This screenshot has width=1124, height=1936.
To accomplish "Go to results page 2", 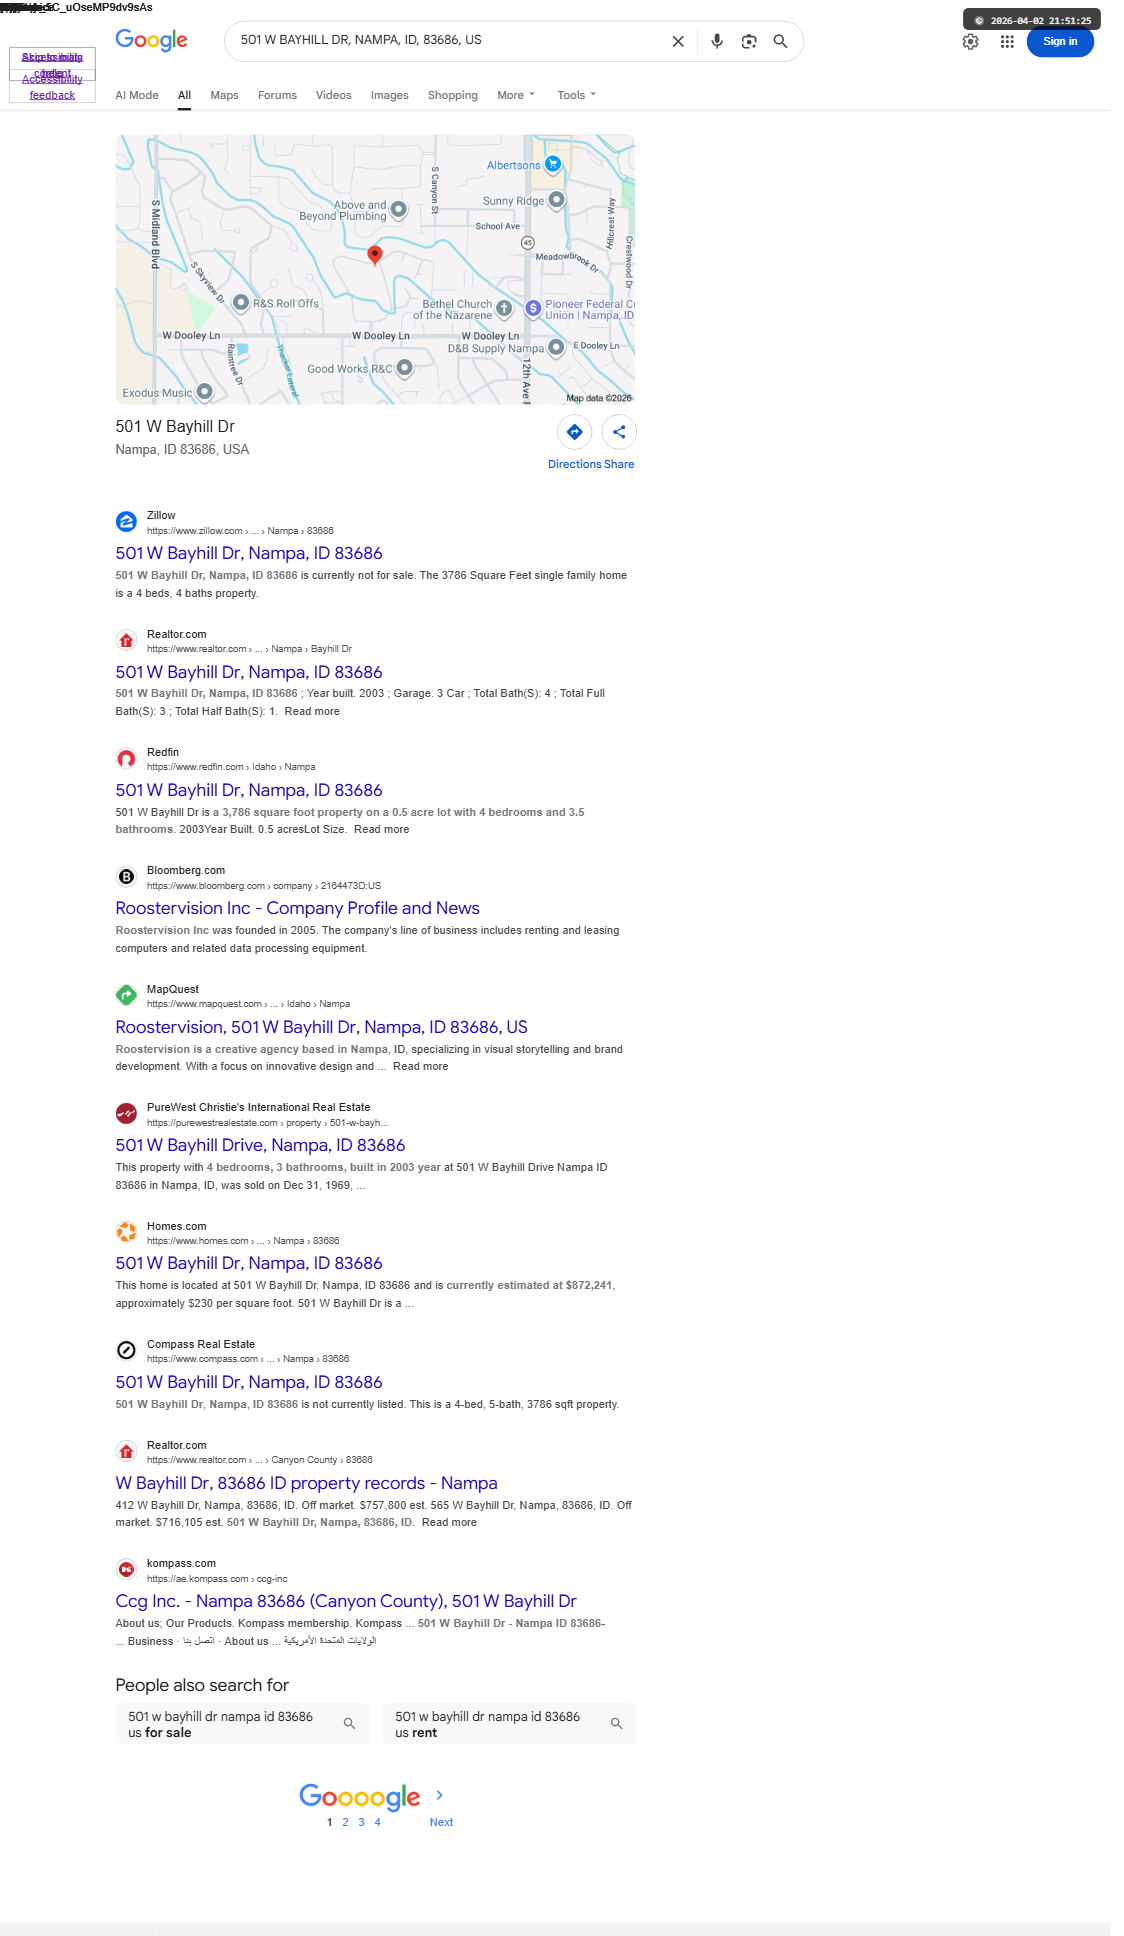I will click(345, 1822).
